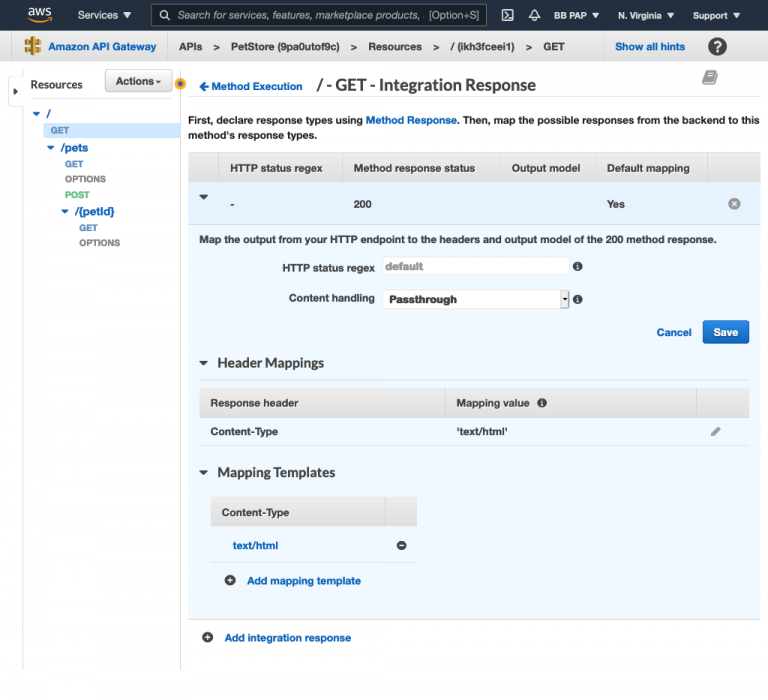This screenshot has height=700, width=768.
Task: Collapse the /pets resource node
Action: tap(50, 147)
